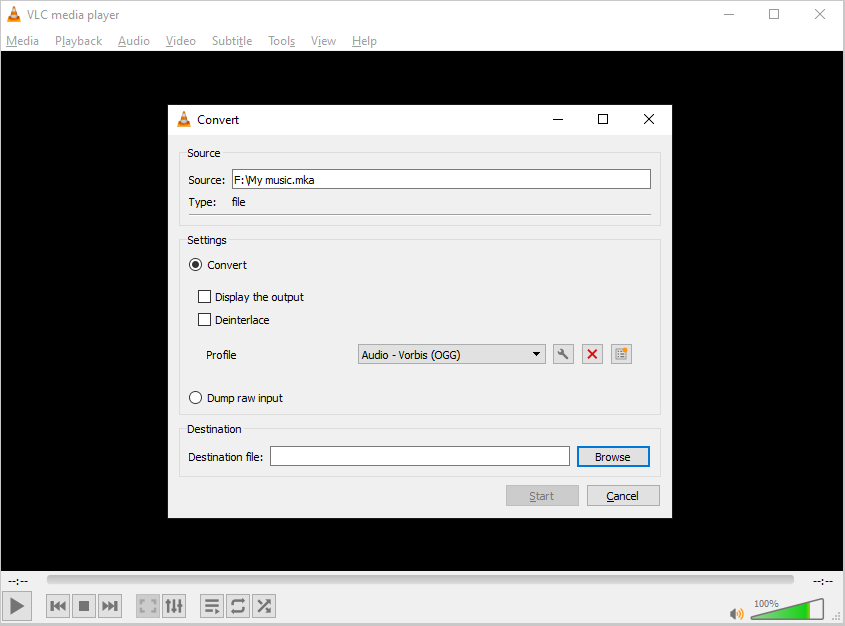Toggle loop repeat mode icon
The width and height of the screenshot is (845, 626).
[238, 606]
